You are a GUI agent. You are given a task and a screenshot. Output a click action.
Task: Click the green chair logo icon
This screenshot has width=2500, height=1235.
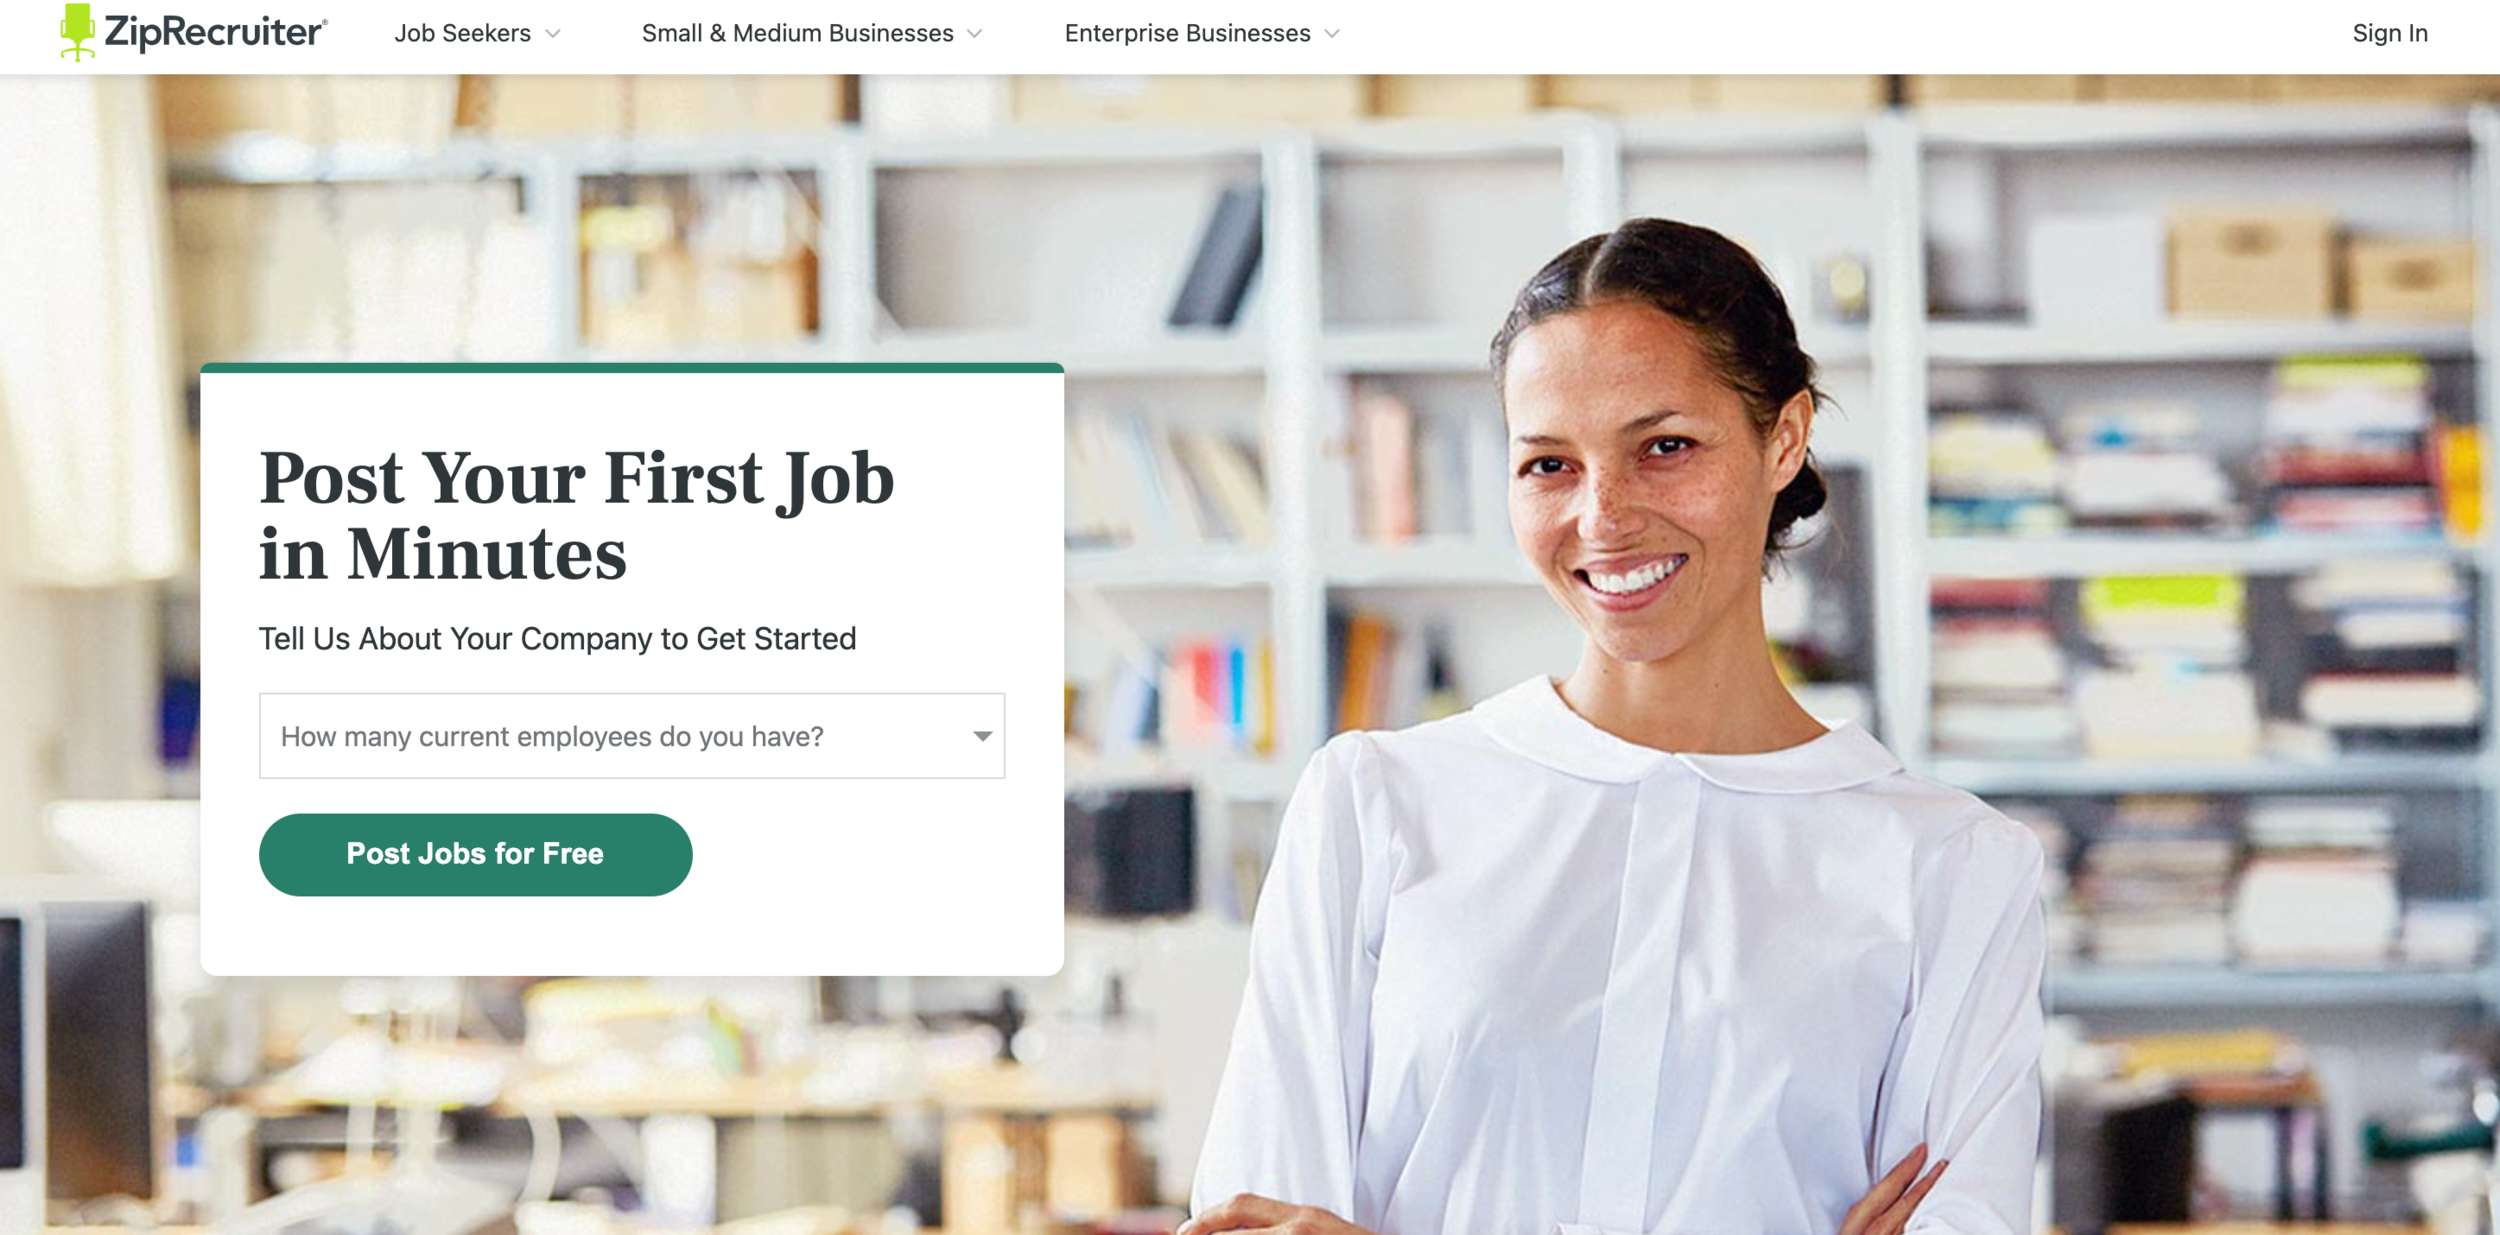click(77, 32)
